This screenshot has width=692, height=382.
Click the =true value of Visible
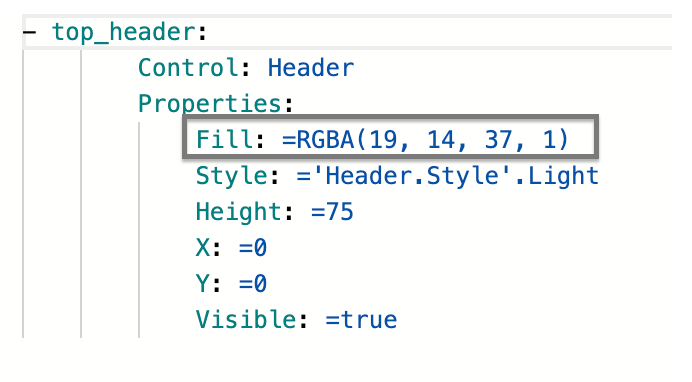[x=361, y=319]
